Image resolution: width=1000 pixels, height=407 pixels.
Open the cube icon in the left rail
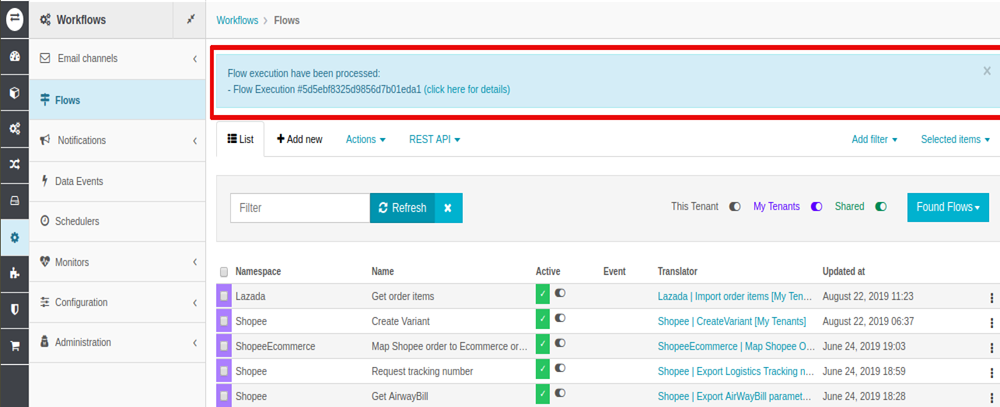[14, 92]
